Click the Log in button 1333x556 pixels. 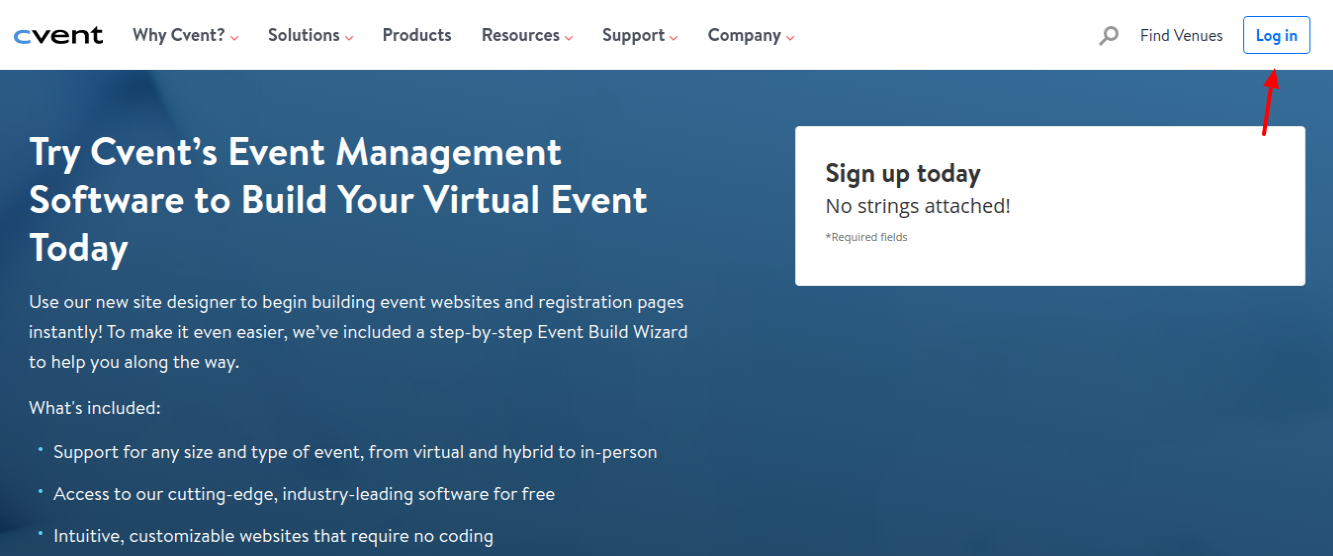[1276, 35]
